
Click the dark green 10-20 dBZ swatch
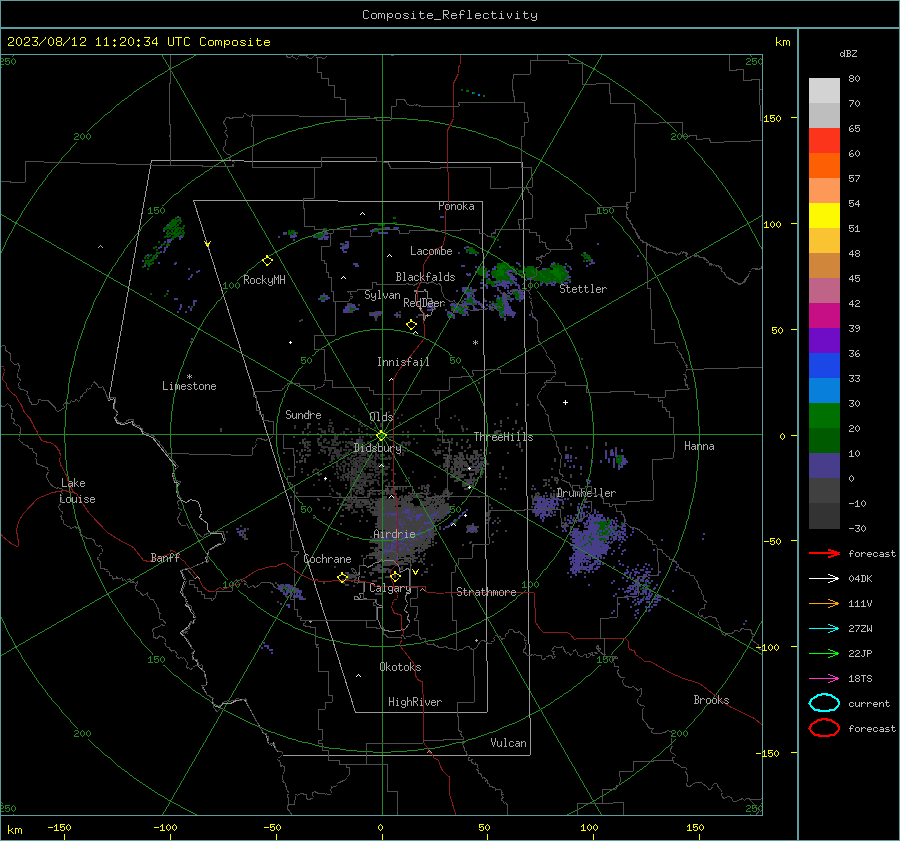coord(824,441)
